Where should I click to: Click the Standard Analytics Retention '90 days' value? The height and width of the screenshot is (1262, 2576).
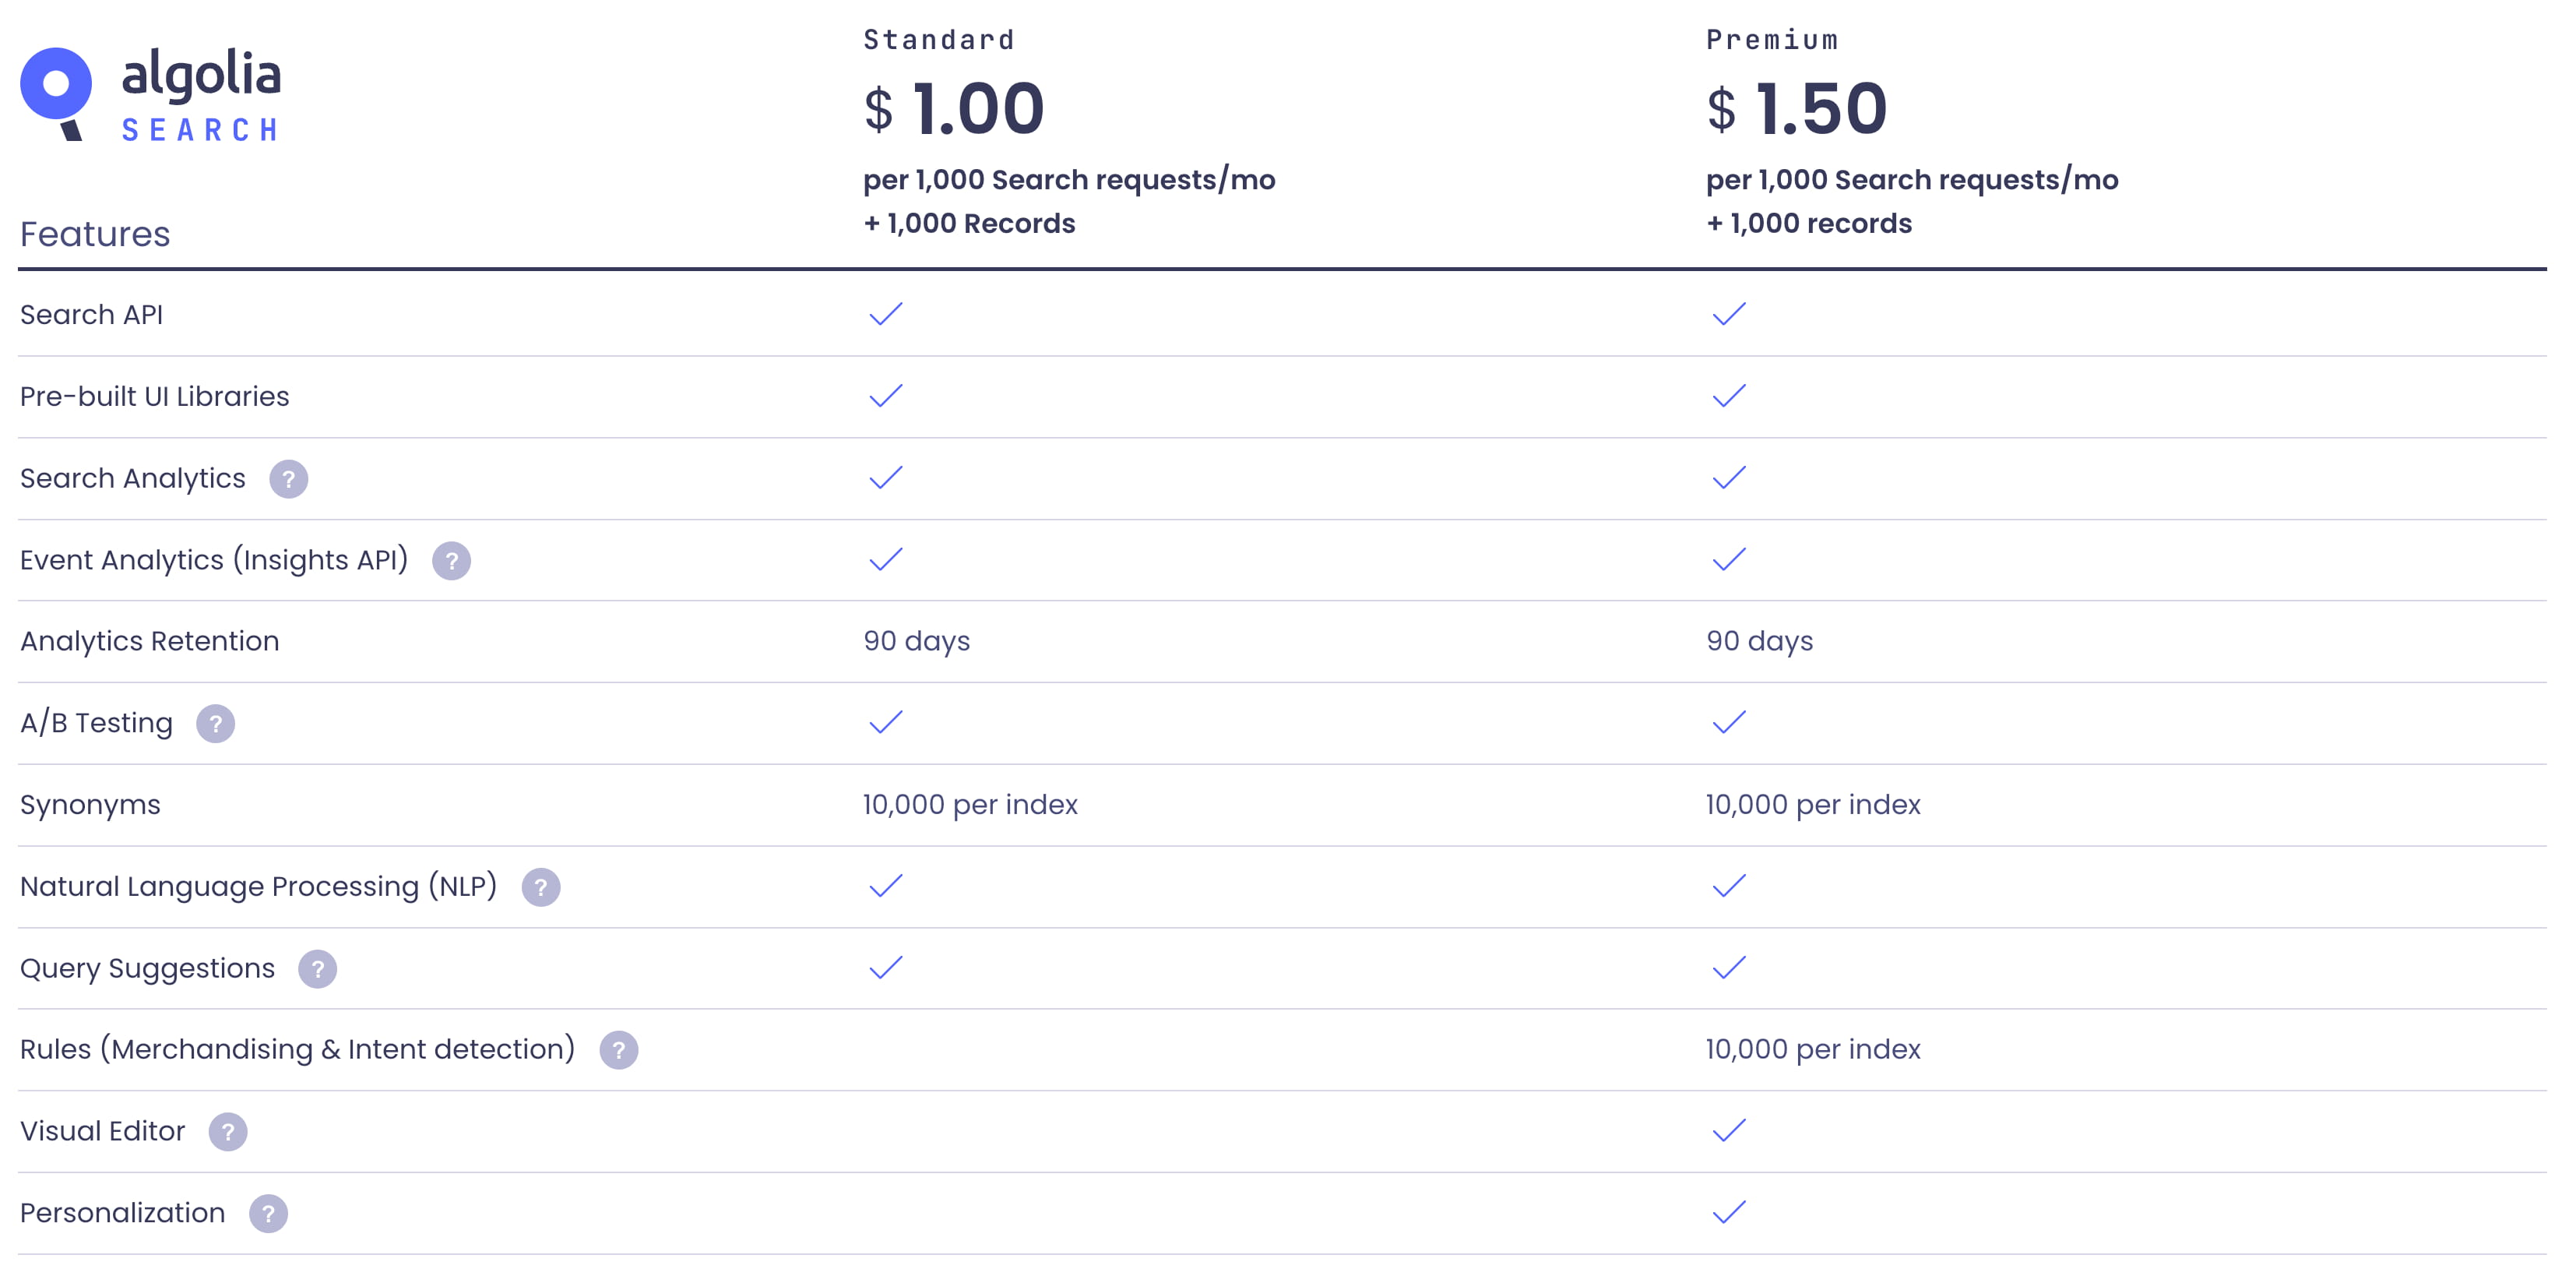point(916,641)
